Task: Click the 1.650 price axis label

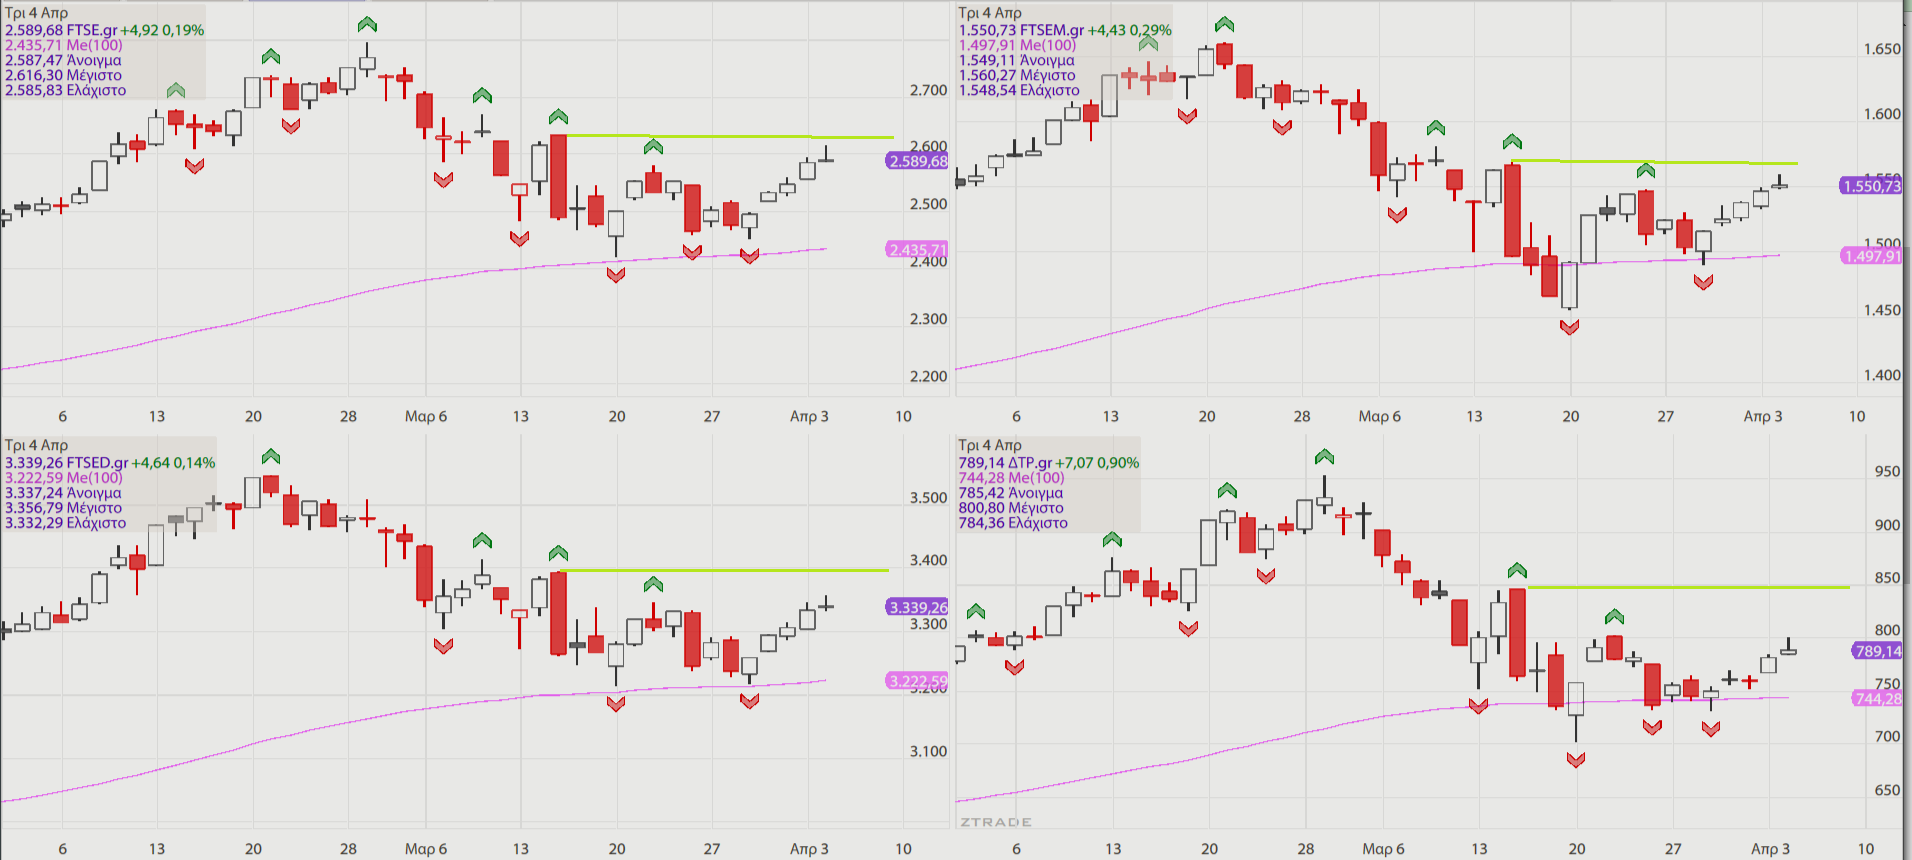Action: tap(1882, 49)
